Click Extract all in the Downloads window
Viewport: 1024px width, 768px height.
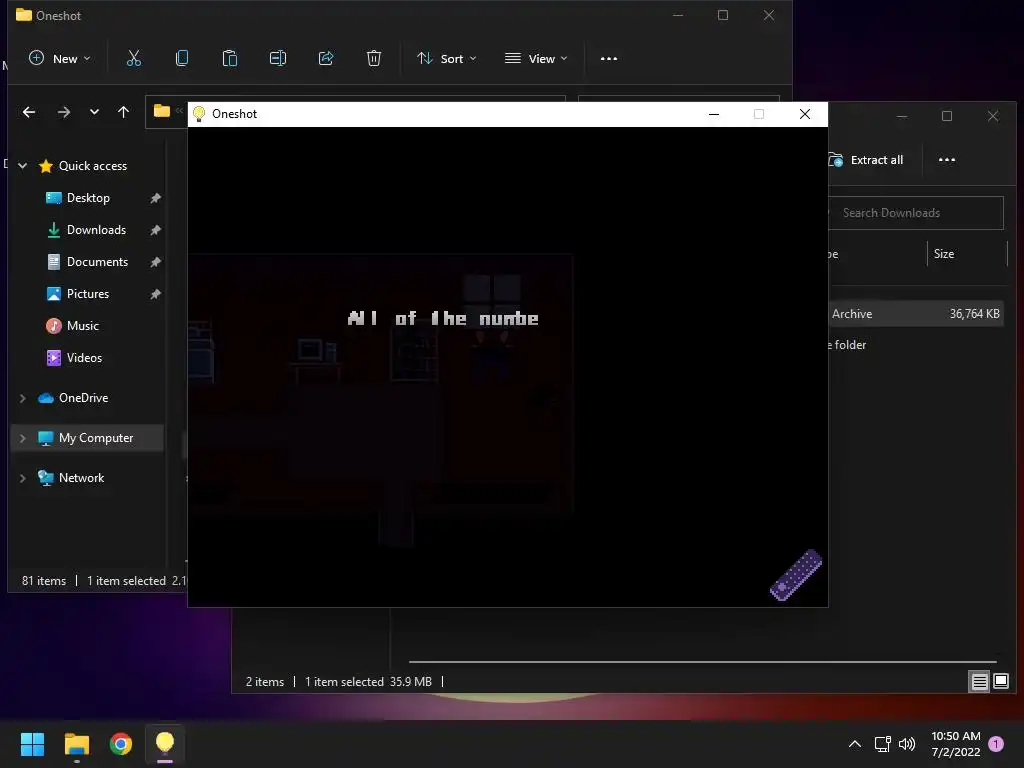(x=866, y=160)
